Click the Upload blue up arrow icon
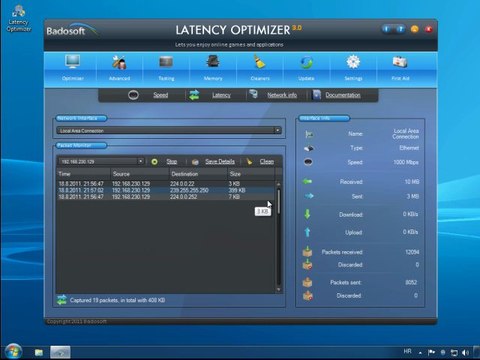This screenshot has width=480, height=360. pos(307,232)
